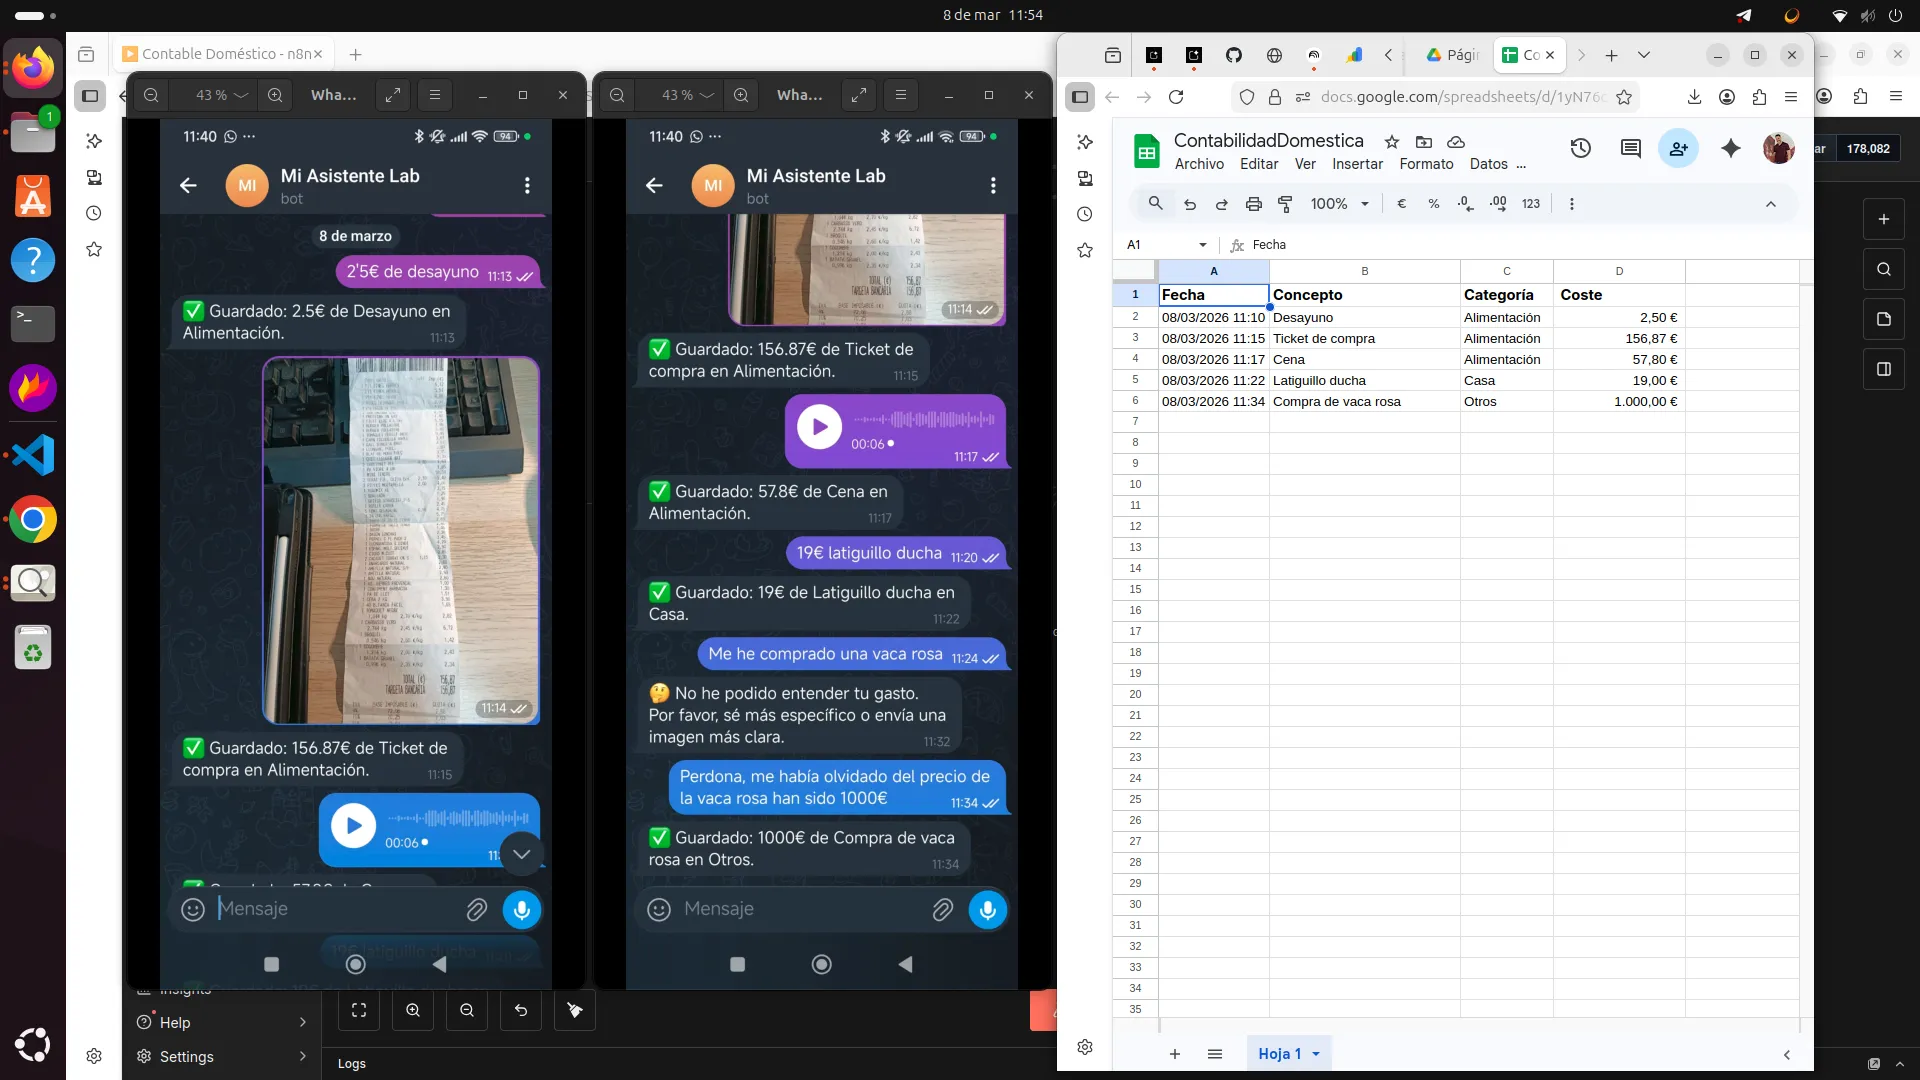1920x1080 pixels.
Task: Play the voice message in right phone chat
Action: pyautogui.click(x=819, y=427)
